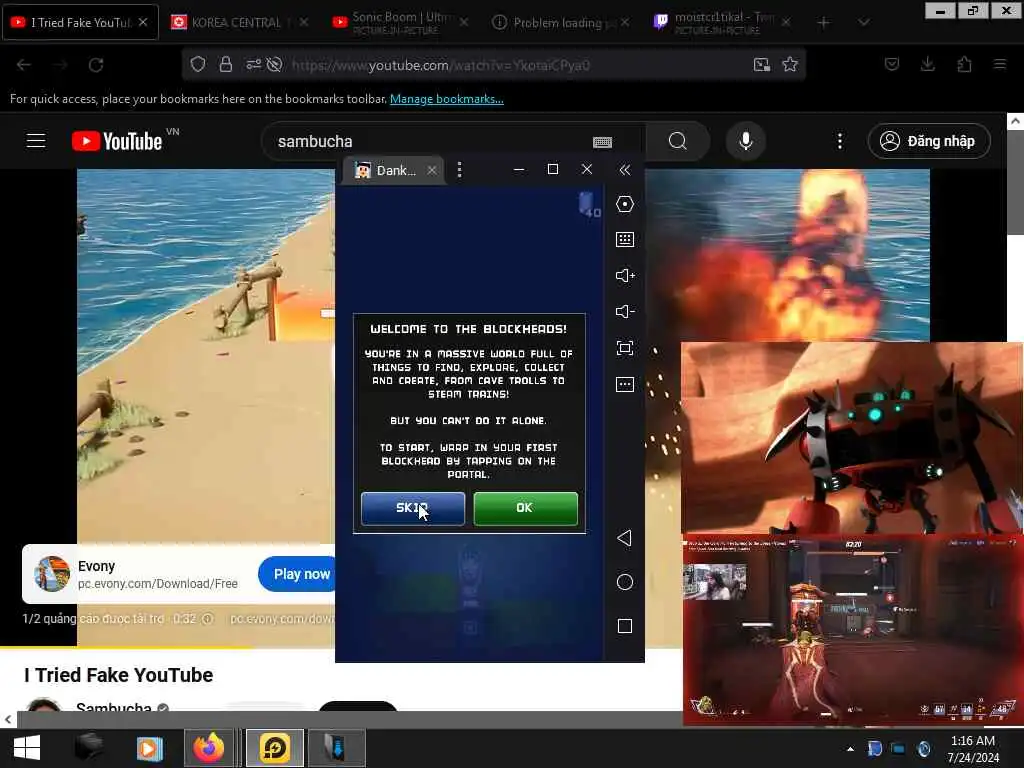Image resolution: width=1024 pixels, height=768 pixels.
Task: Show hidden system tray icons
Action: (850, 749)
